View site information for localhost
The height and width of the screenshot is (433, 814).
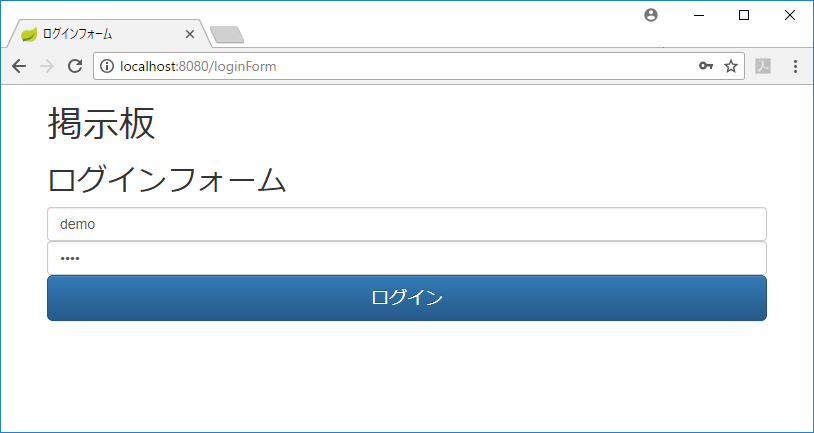107,66
